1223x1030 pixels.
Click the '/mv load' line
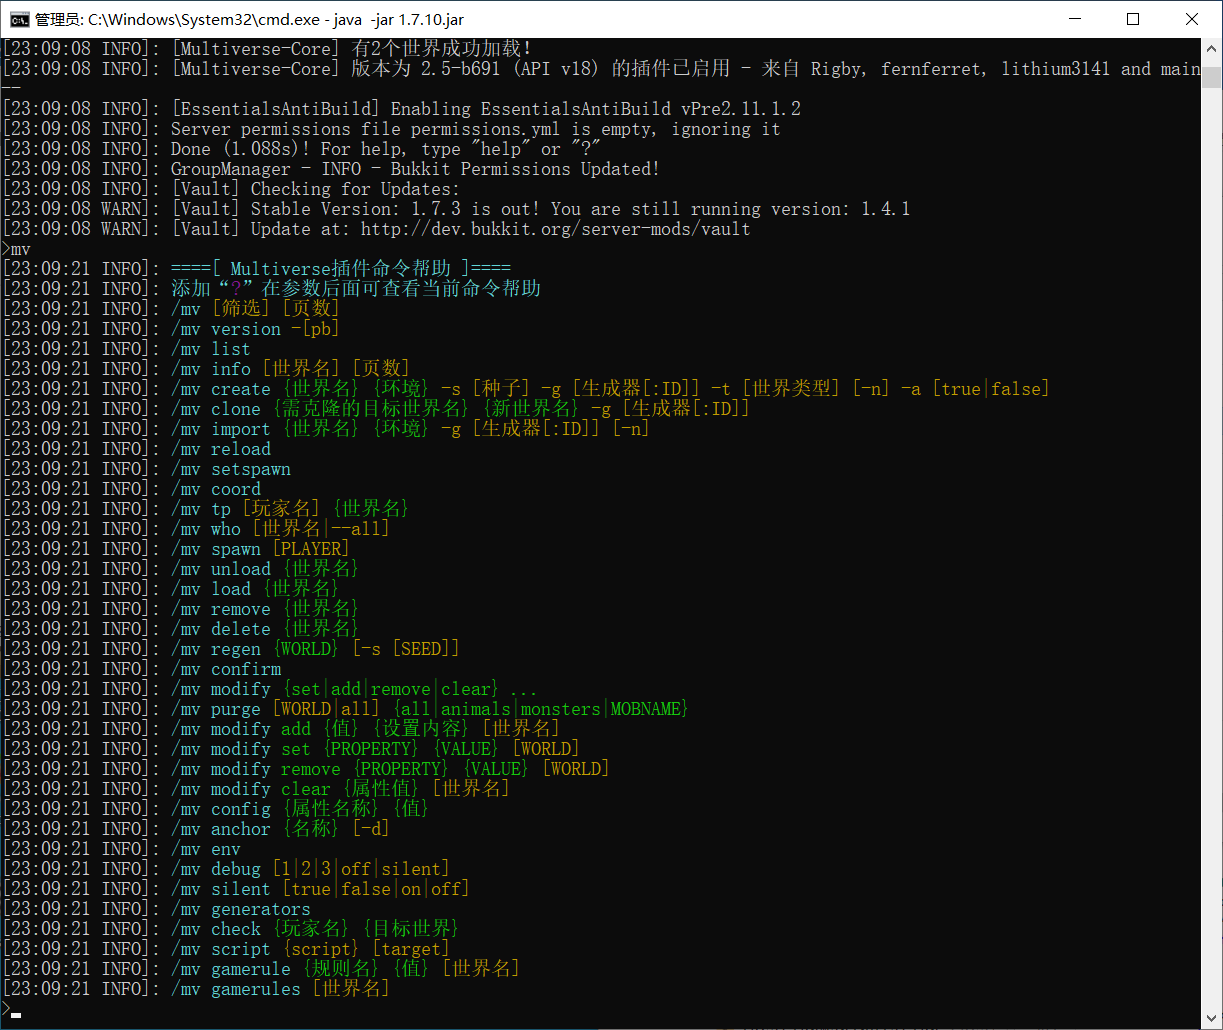click(x=171, y=589)
